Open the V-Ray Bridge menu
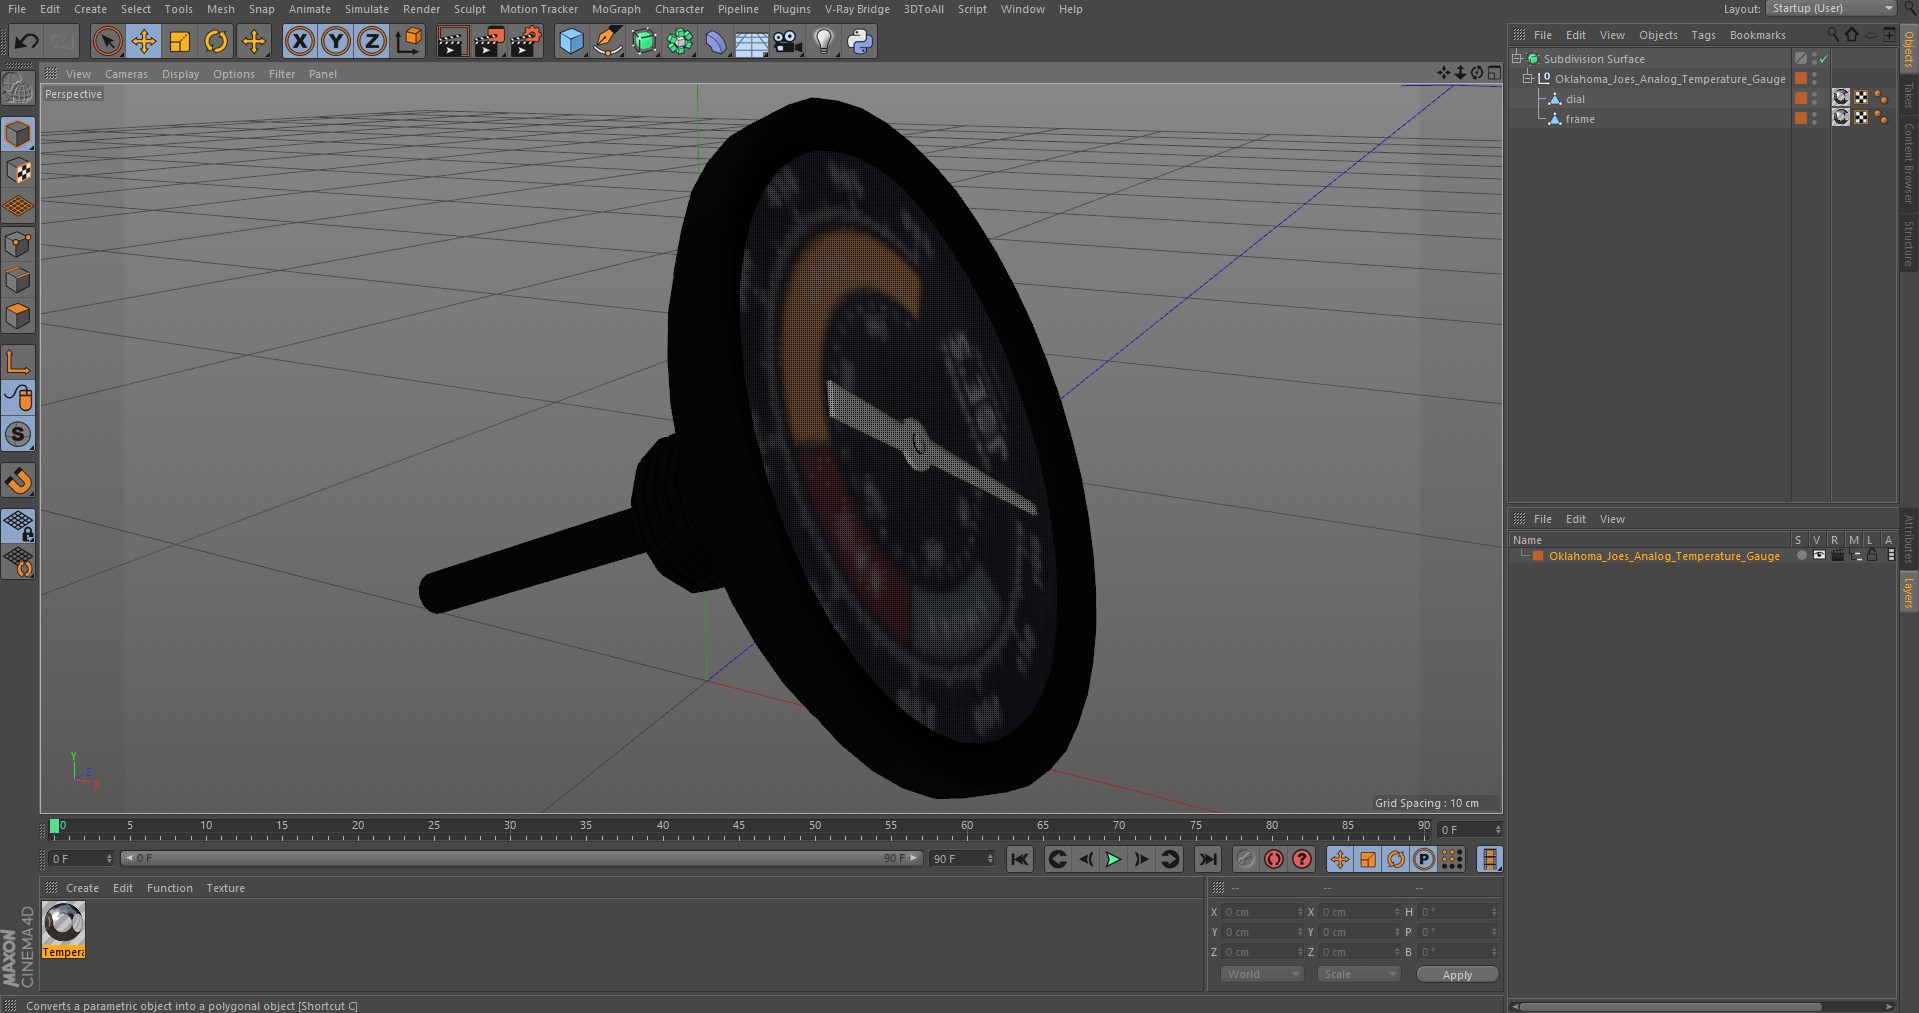The height and width of the screenshot is (1013, 1919). [857, 9]
